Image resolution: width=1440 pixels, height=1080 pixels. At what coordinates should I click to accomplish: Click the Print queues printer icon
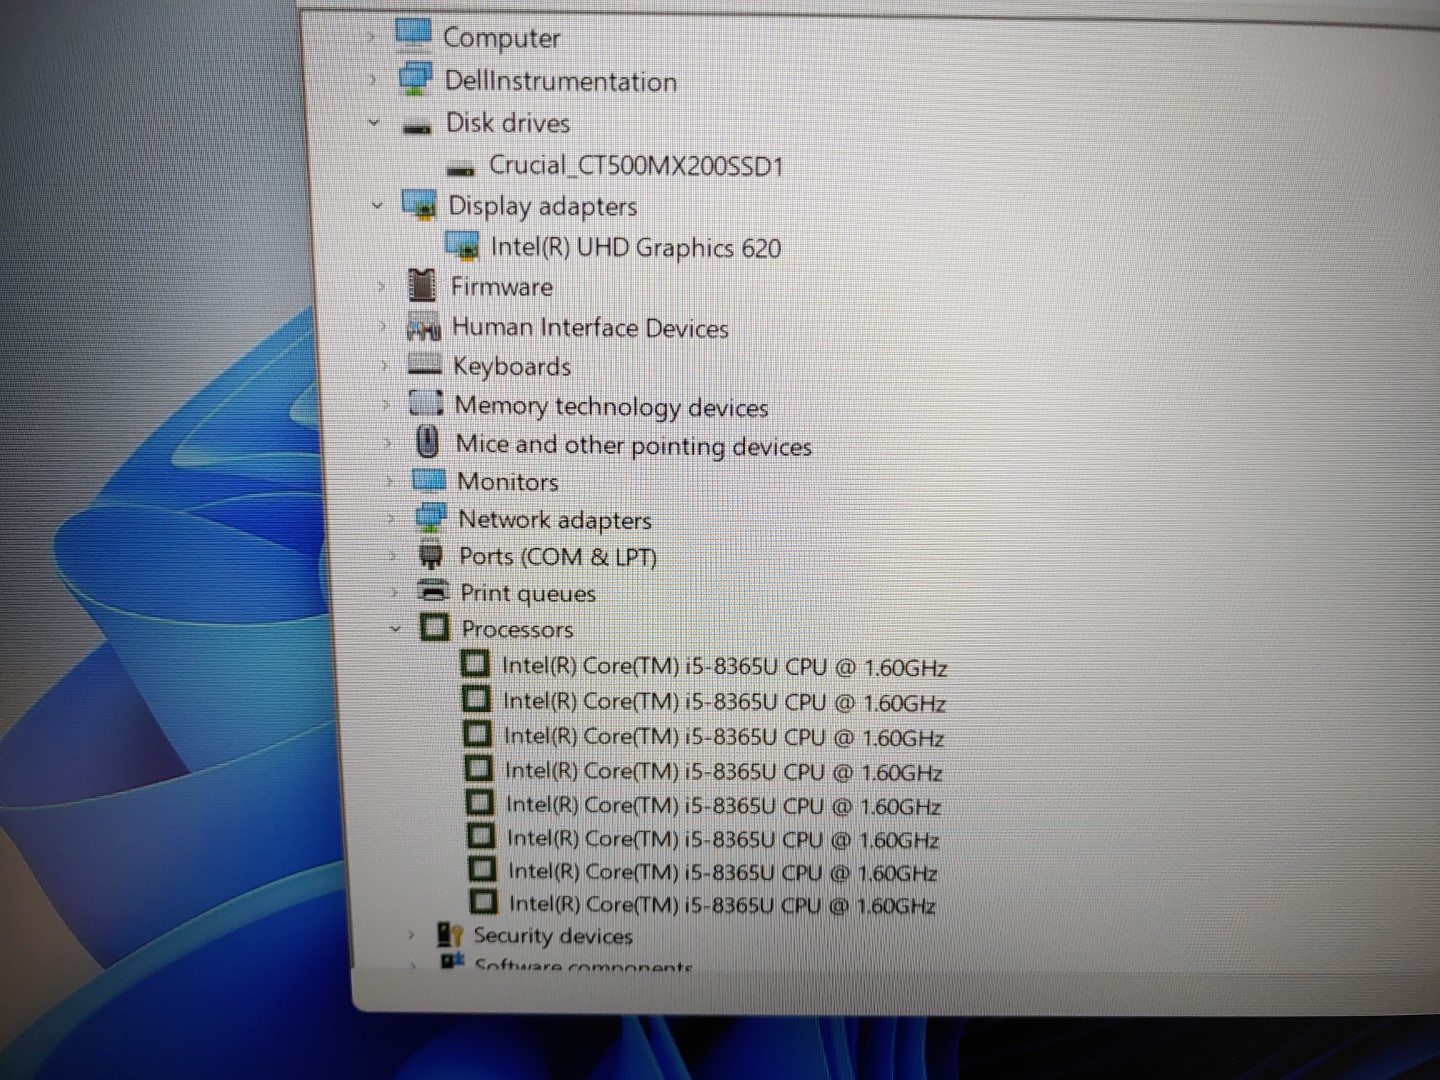(433, 591)
